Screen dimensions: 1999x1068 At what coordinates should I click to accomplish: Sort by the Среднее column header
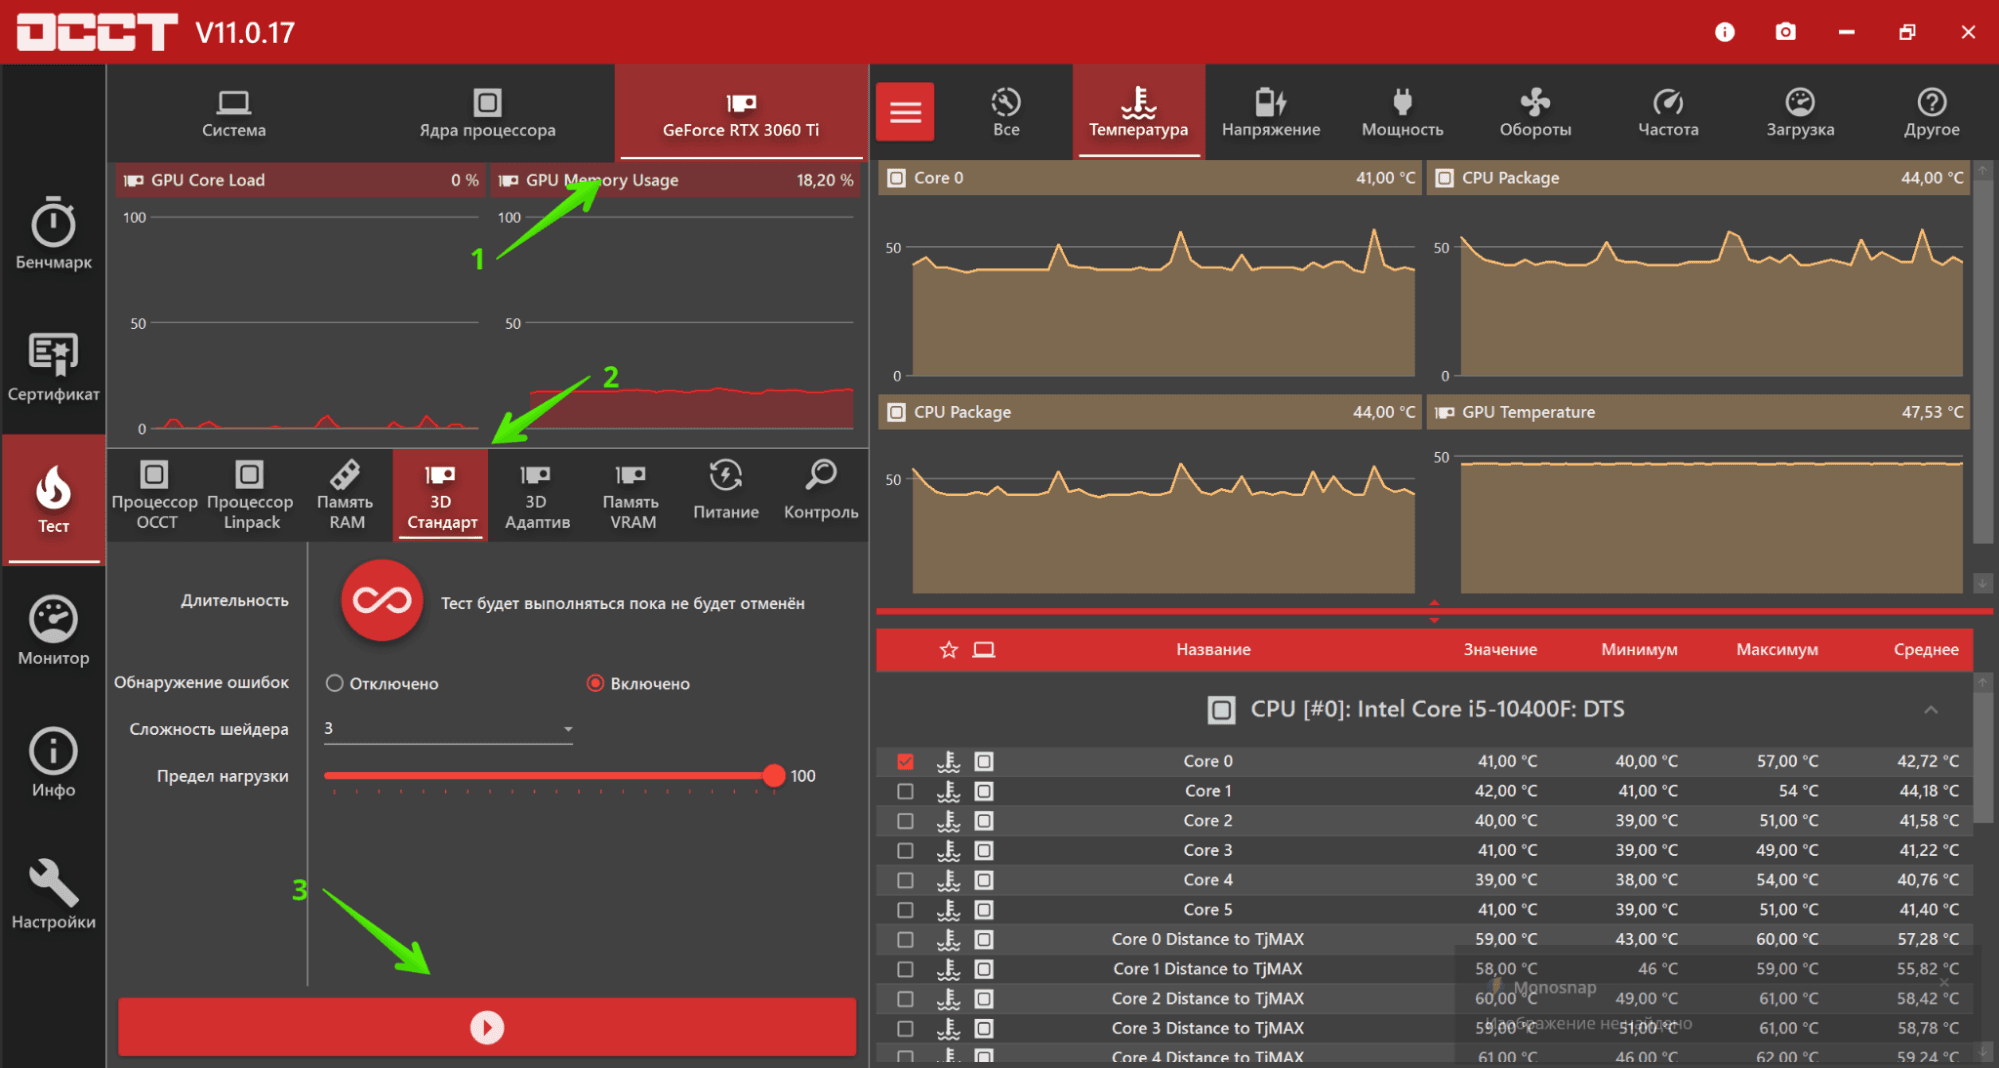pos(1926,650)
